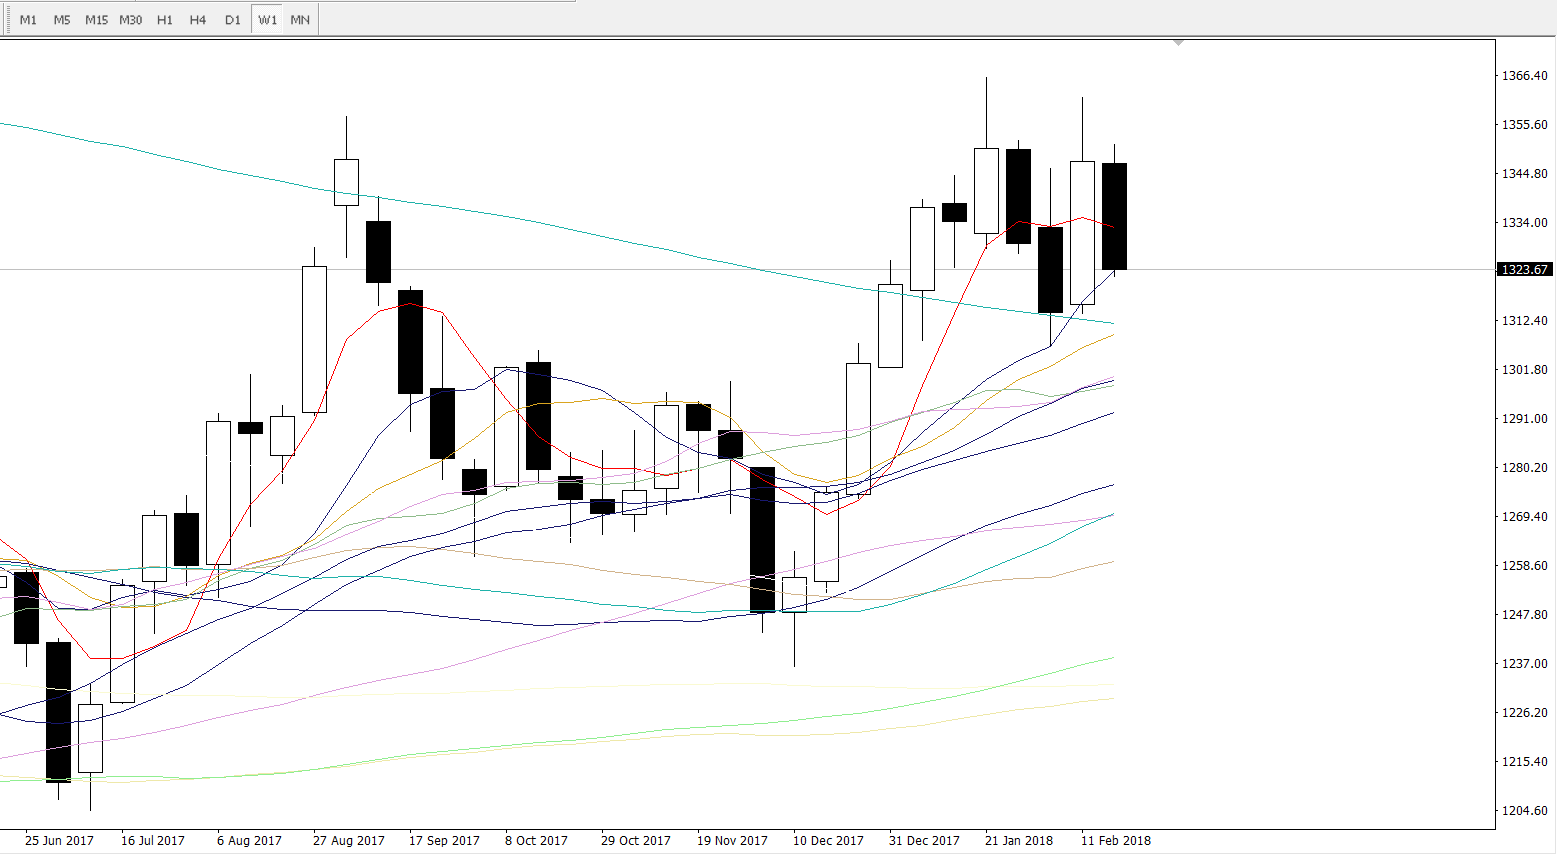This screenshot has height=854, width=1557.
Task: Click the chart shift triangle marker
Action: pyautogui.click(x=1179, y=43)
